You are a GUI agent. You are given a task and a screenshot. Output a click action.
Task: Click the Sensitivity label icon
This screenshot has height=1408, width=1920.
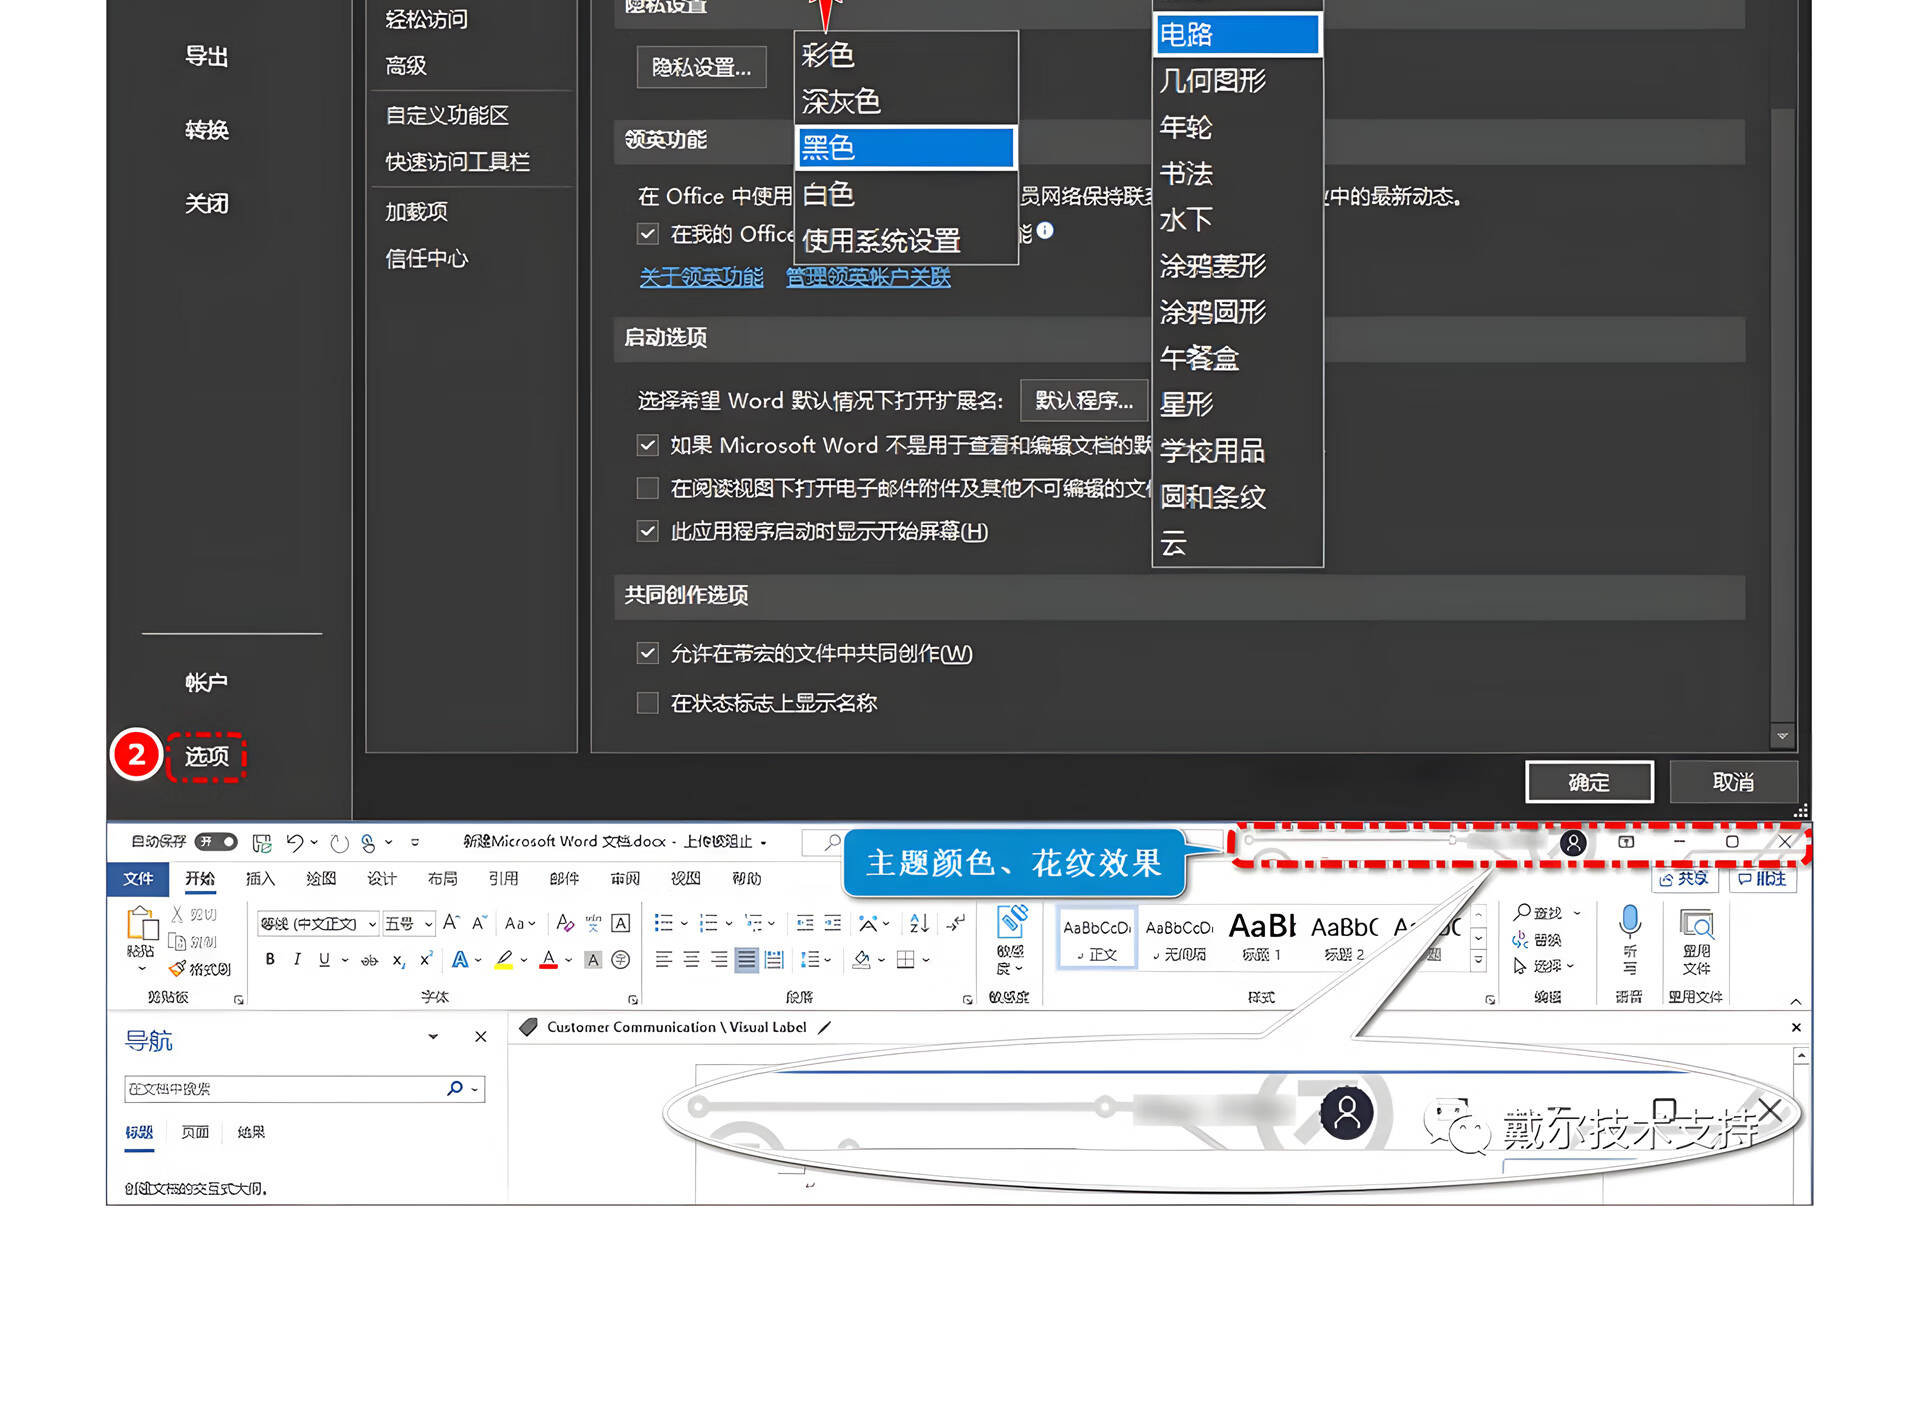coord(1012,922)
